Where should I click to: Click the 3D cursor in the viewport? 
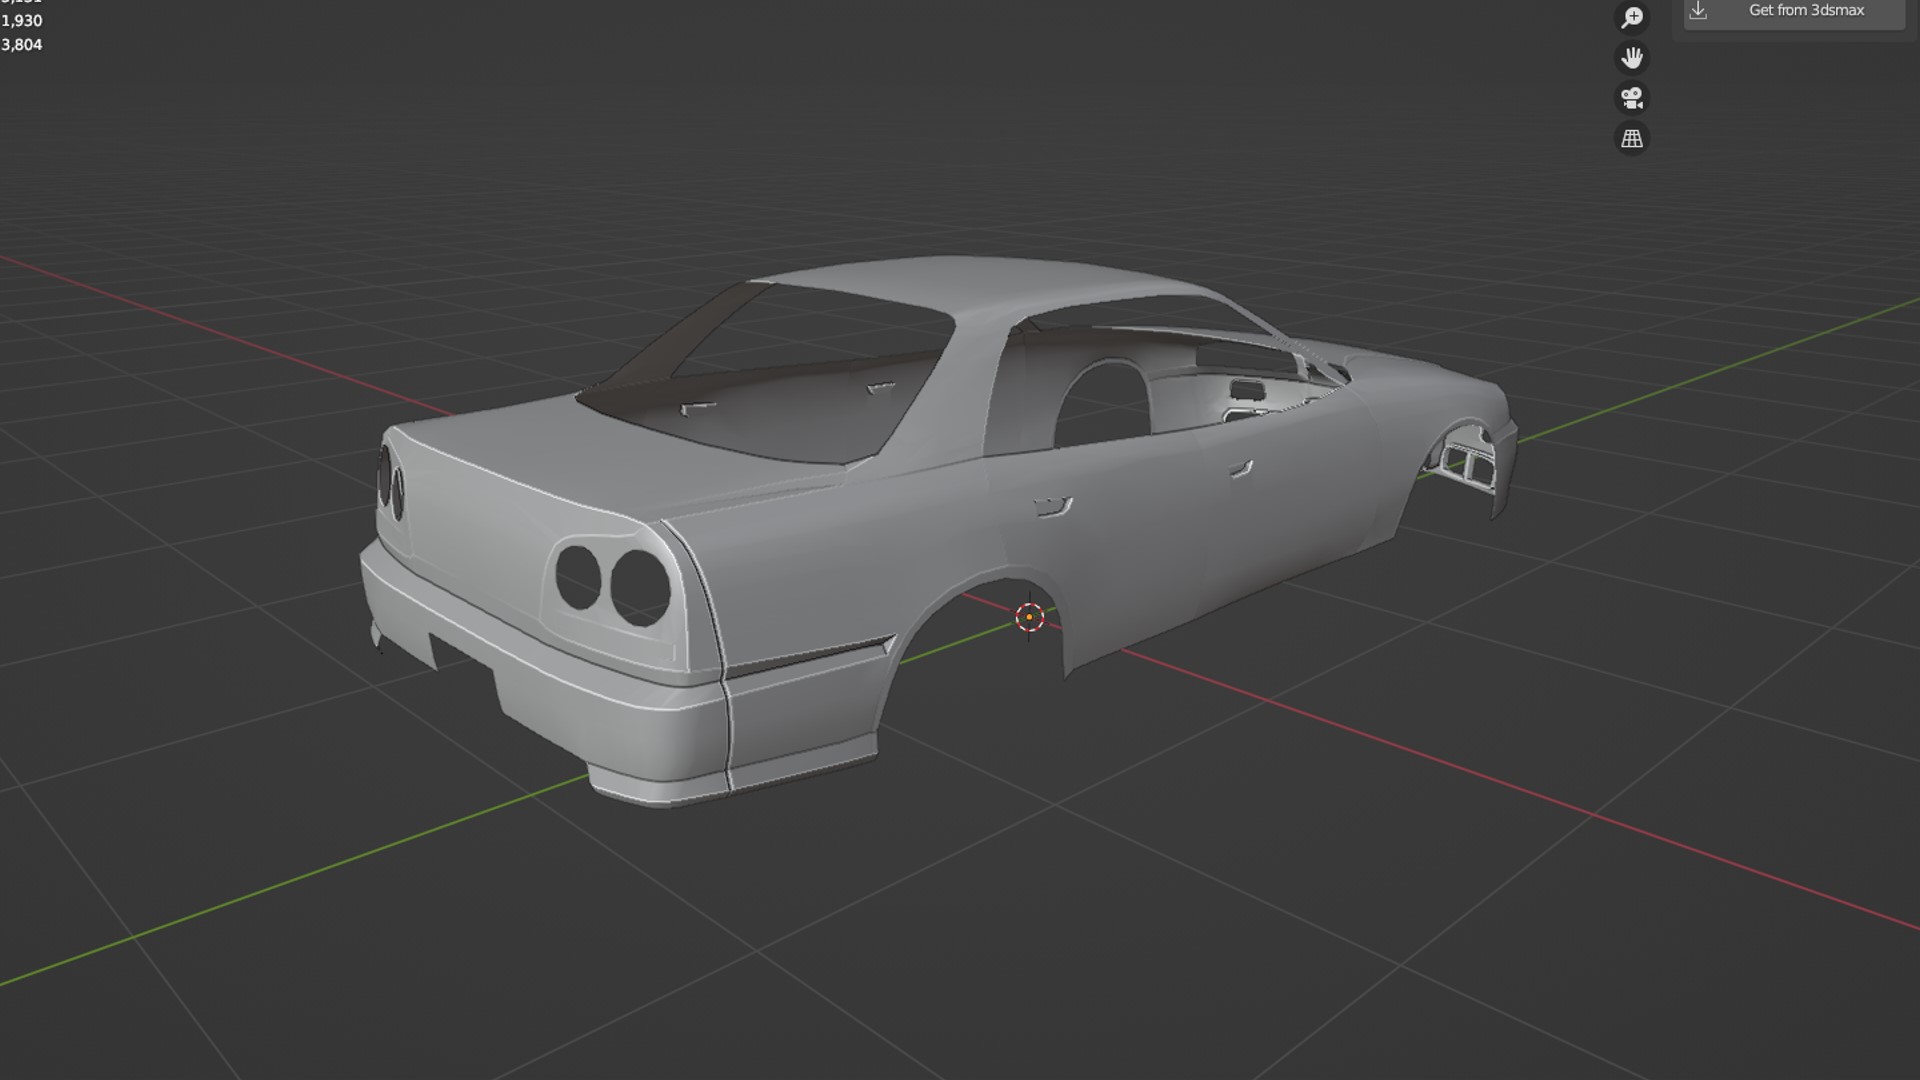point(1029,617)
